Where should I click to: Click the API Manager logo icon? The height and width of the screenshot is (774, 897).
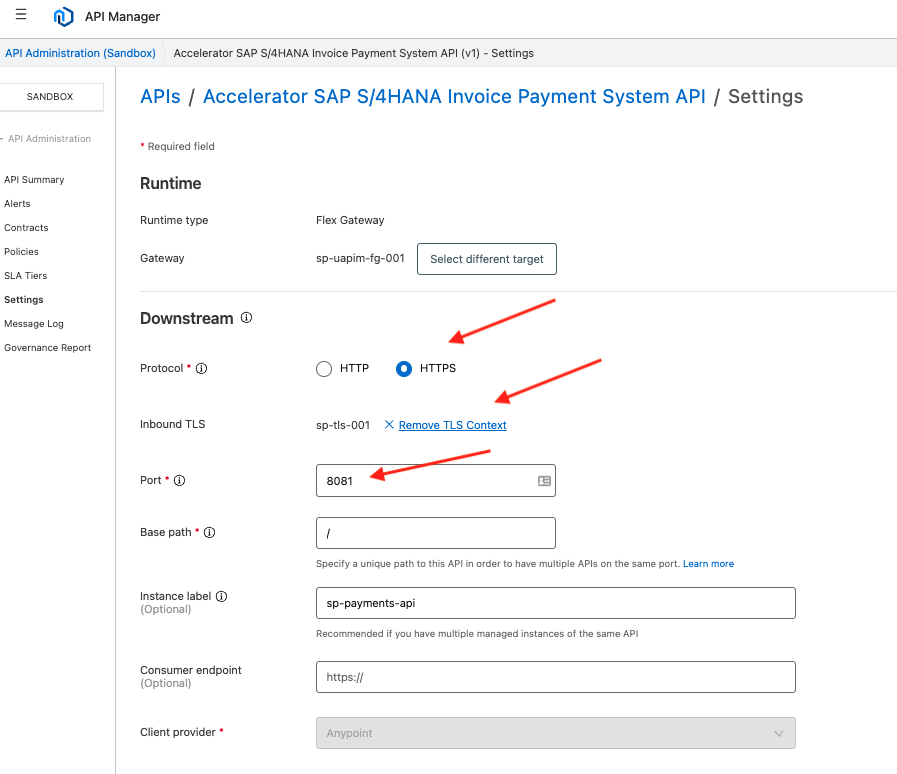pos(63,17)
